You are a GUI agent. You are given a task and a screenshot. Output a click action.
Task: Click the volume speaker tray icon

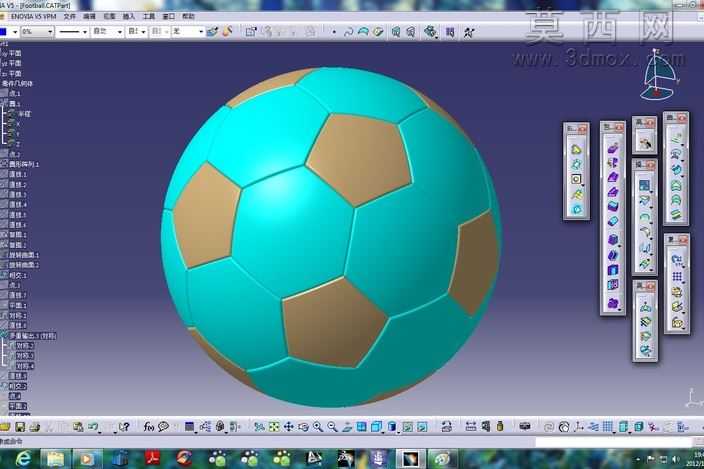tap(676, 459)
